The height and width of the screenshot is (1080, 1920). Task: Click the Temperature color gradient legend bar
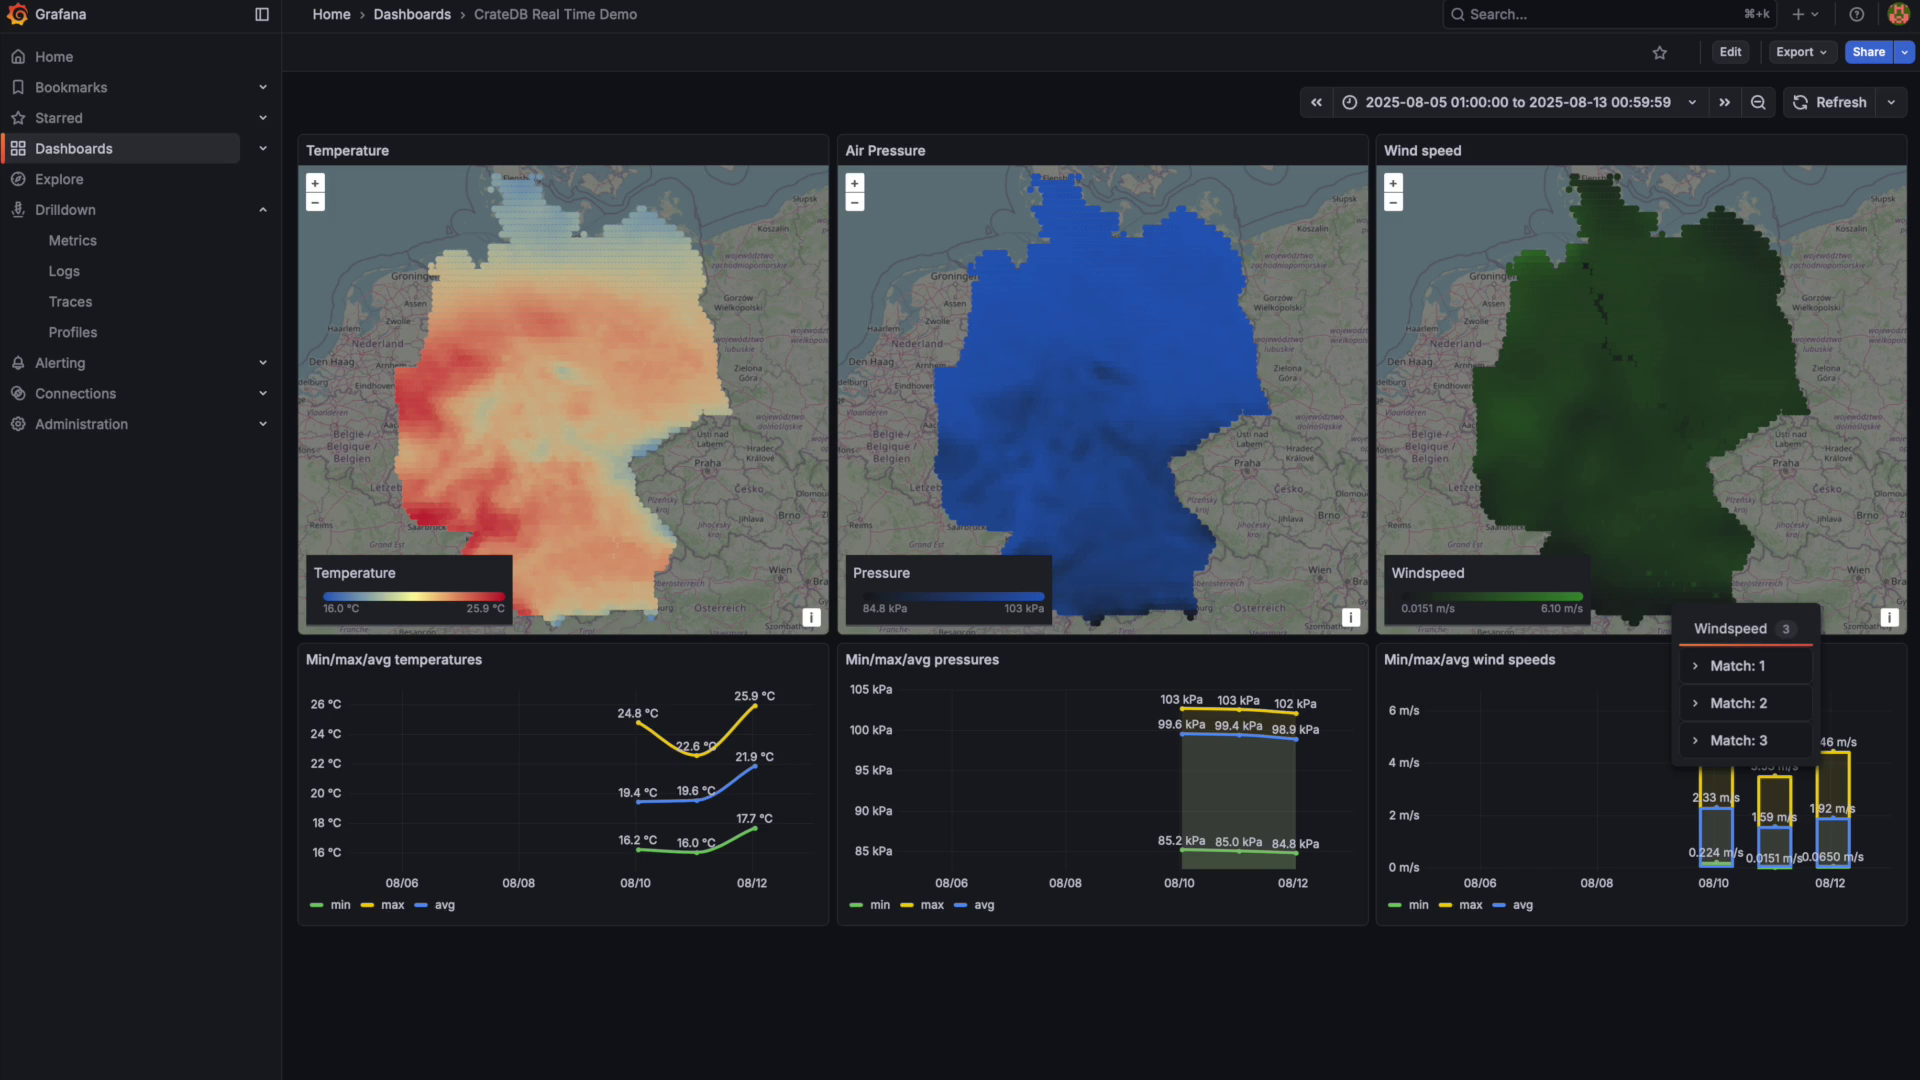coord(414,596)
